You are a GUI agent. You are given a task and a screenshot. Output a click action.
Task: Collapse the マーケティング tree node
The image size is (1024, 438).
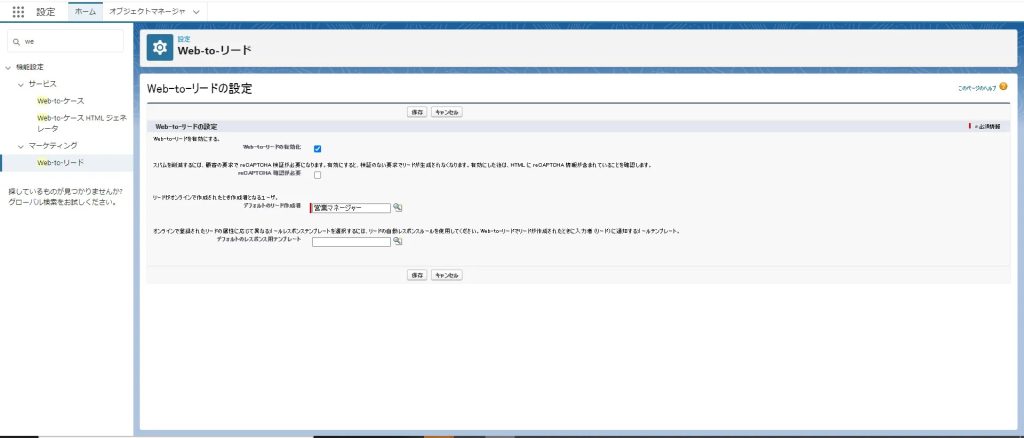21,146
